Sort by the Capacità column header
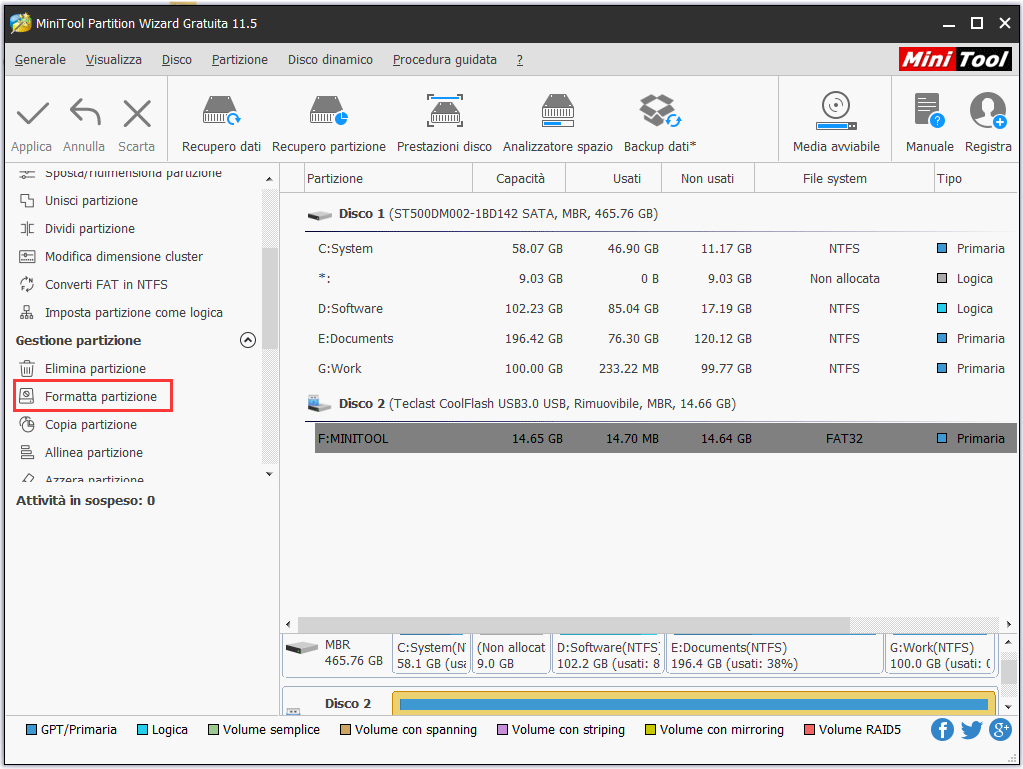 (x=520, y=179)
